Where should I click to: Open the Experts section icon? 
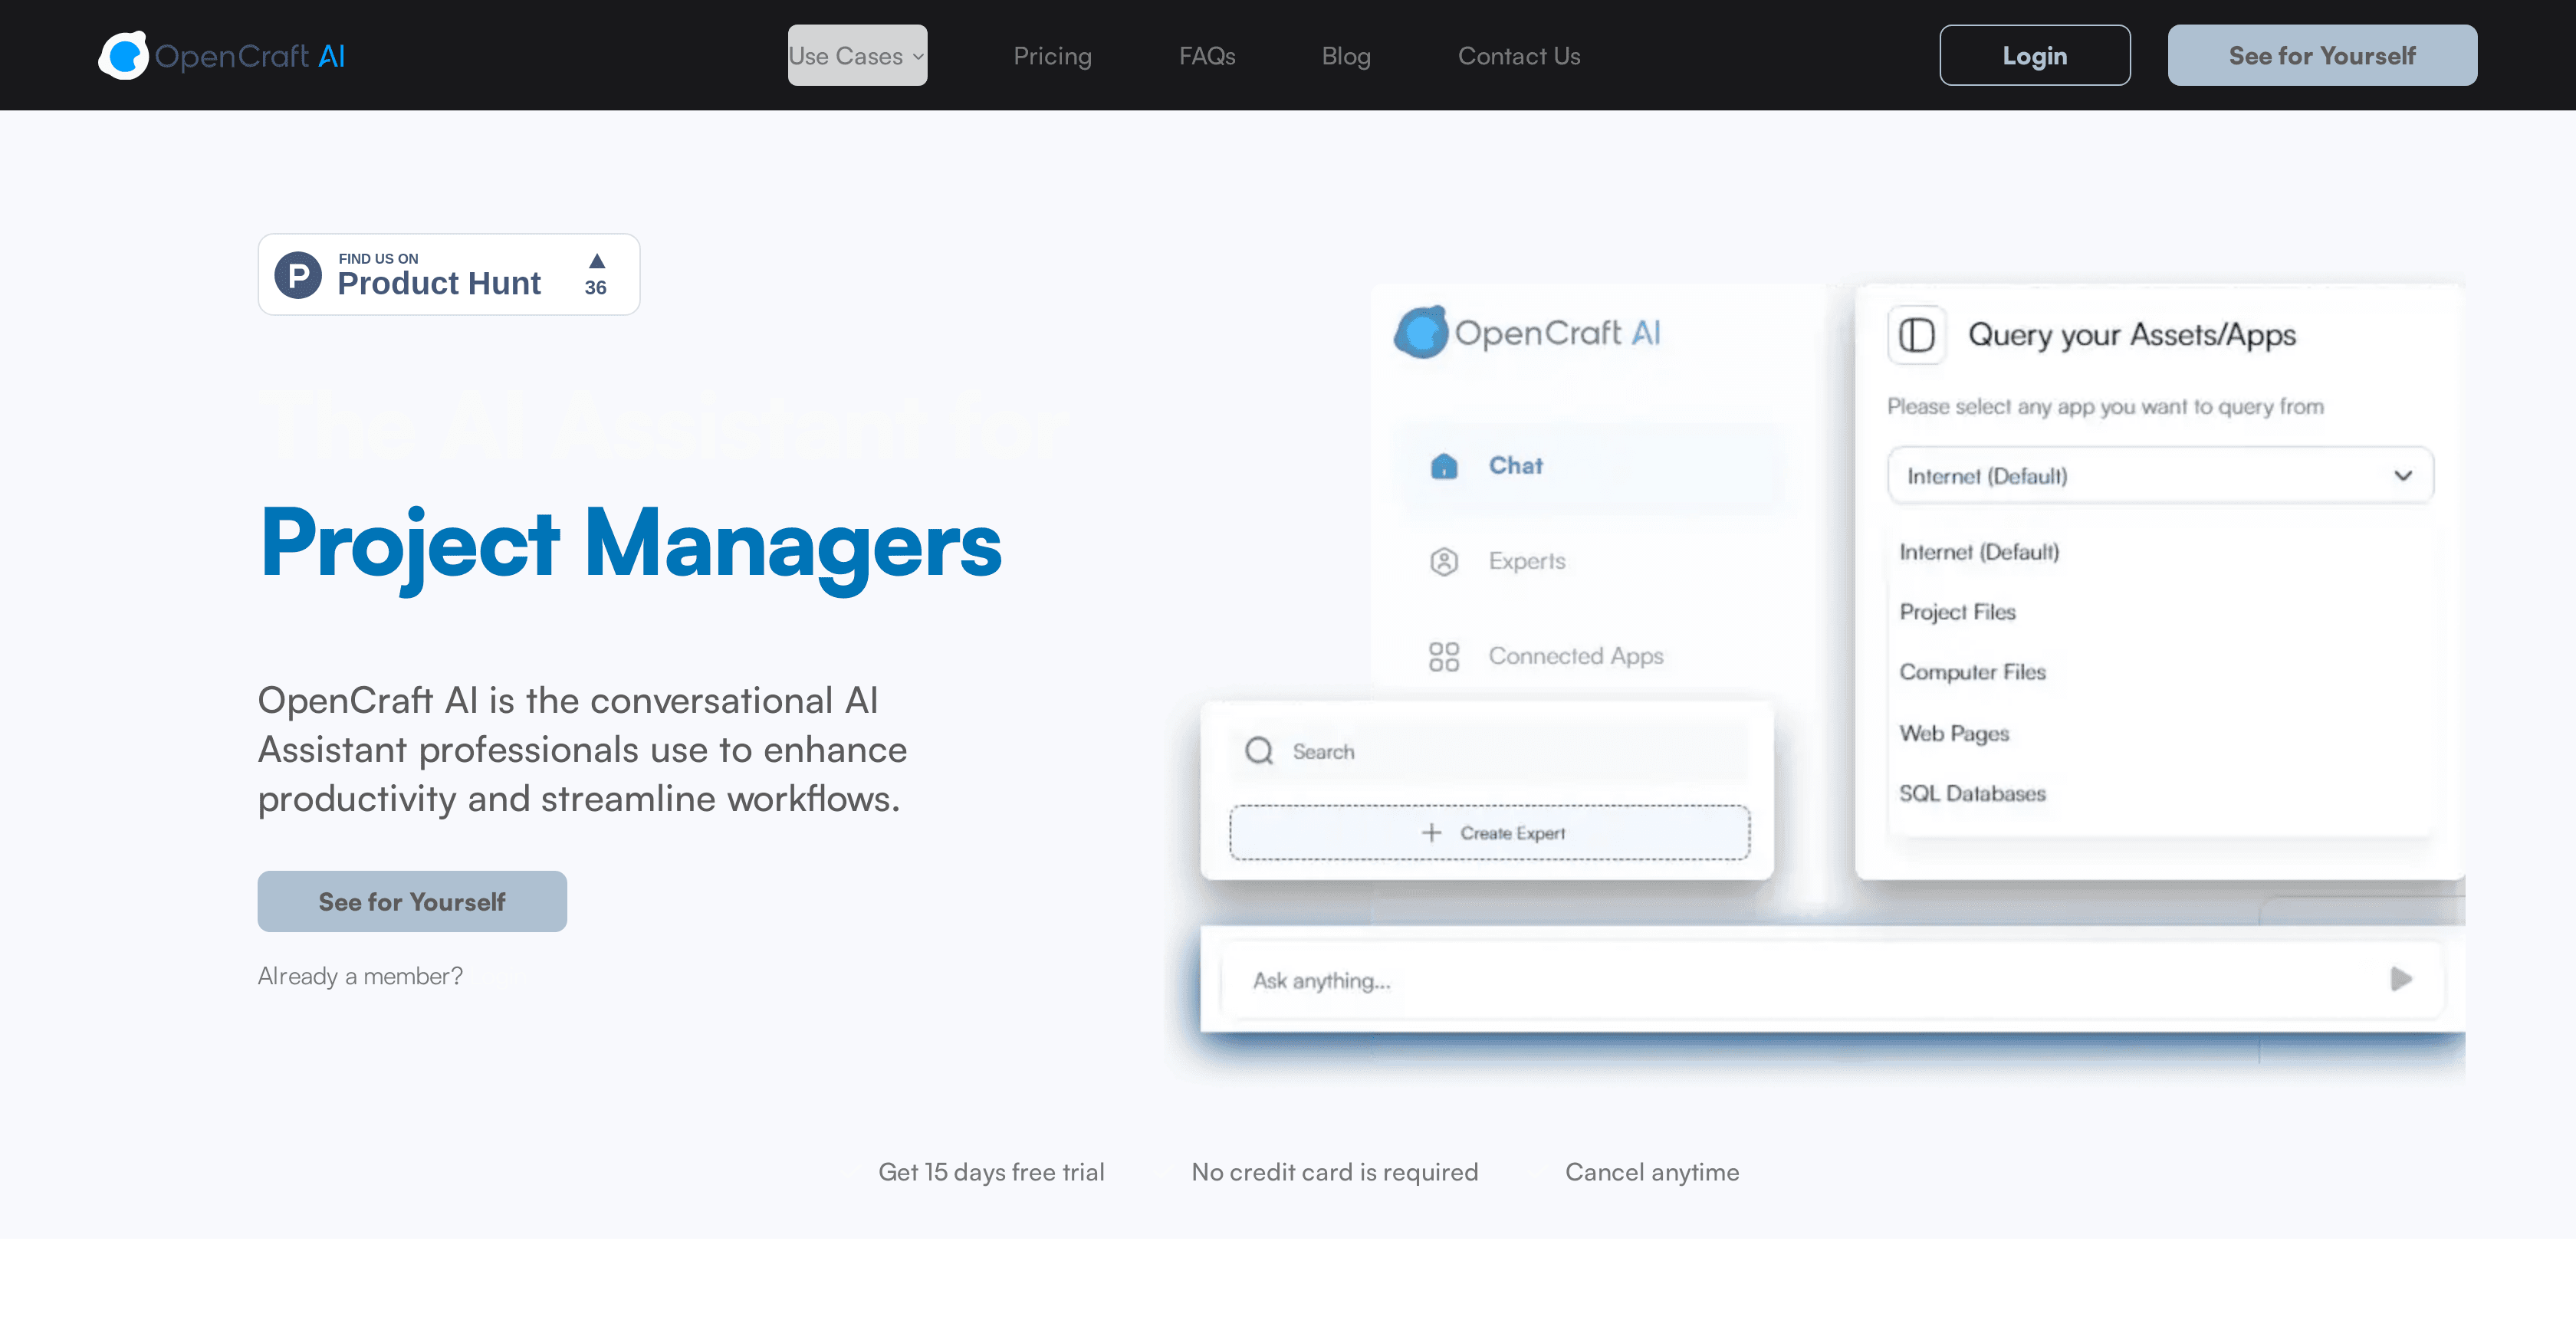(x=1444, y=561)
